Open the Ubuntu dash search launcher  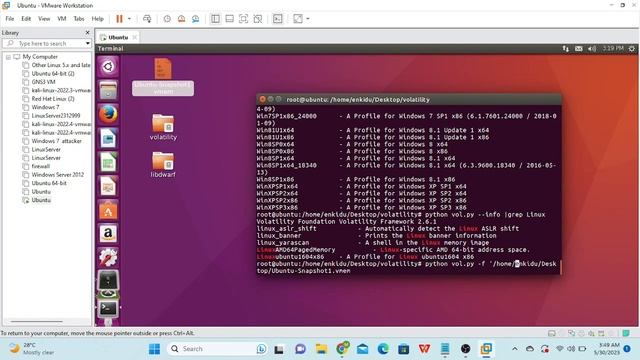(x=108, y=67)
